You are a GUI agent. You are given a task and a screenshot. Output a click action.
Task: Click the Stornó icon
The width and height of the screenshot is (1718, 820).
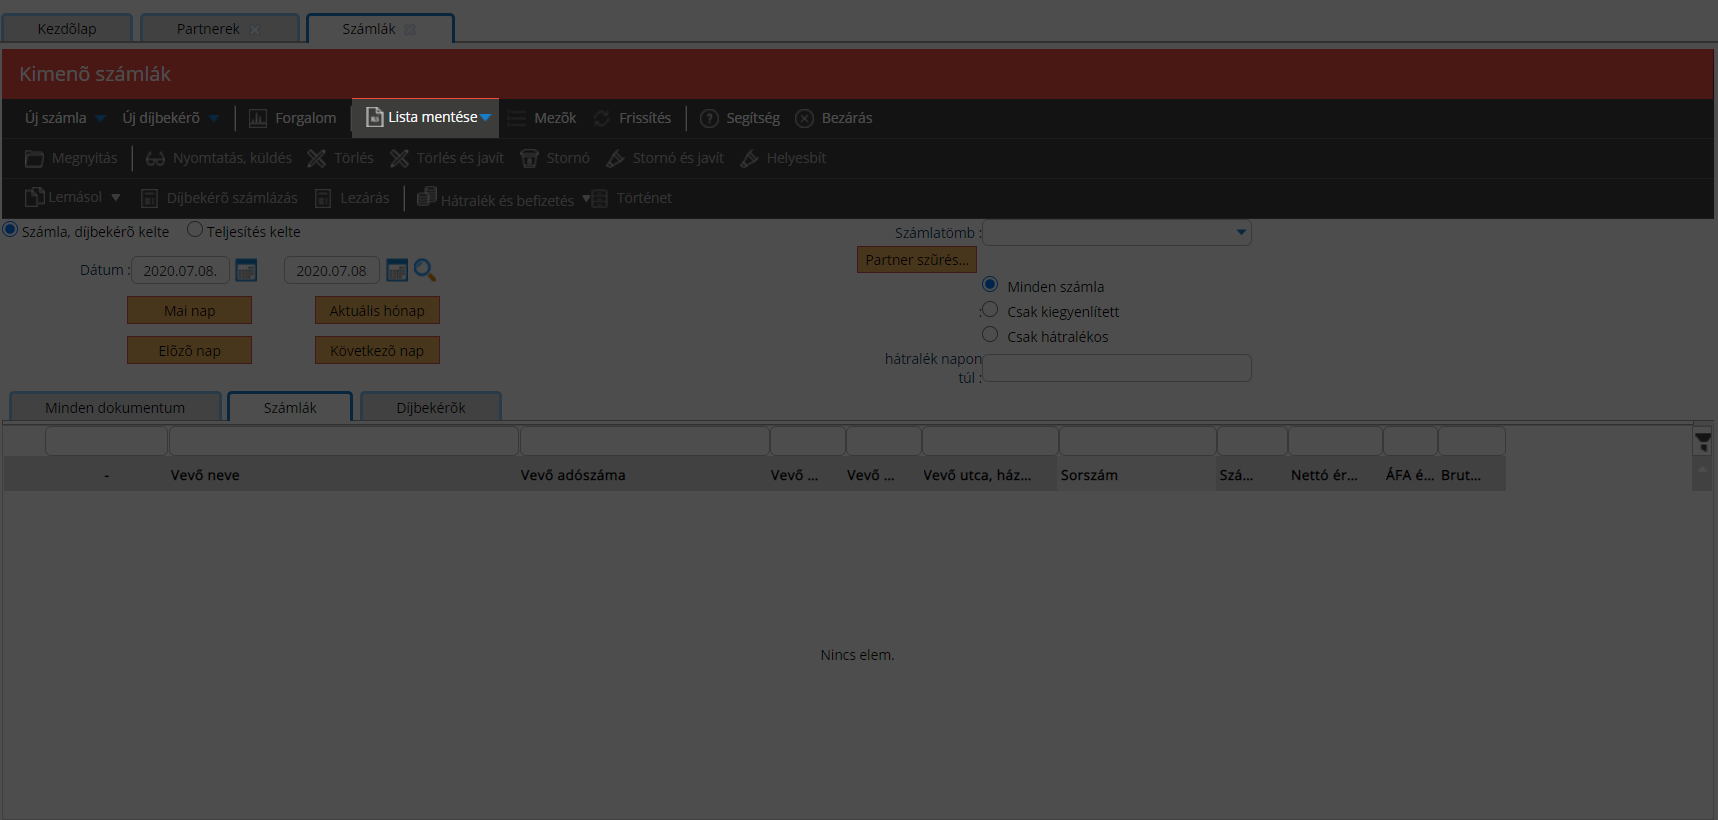point(530,158)
